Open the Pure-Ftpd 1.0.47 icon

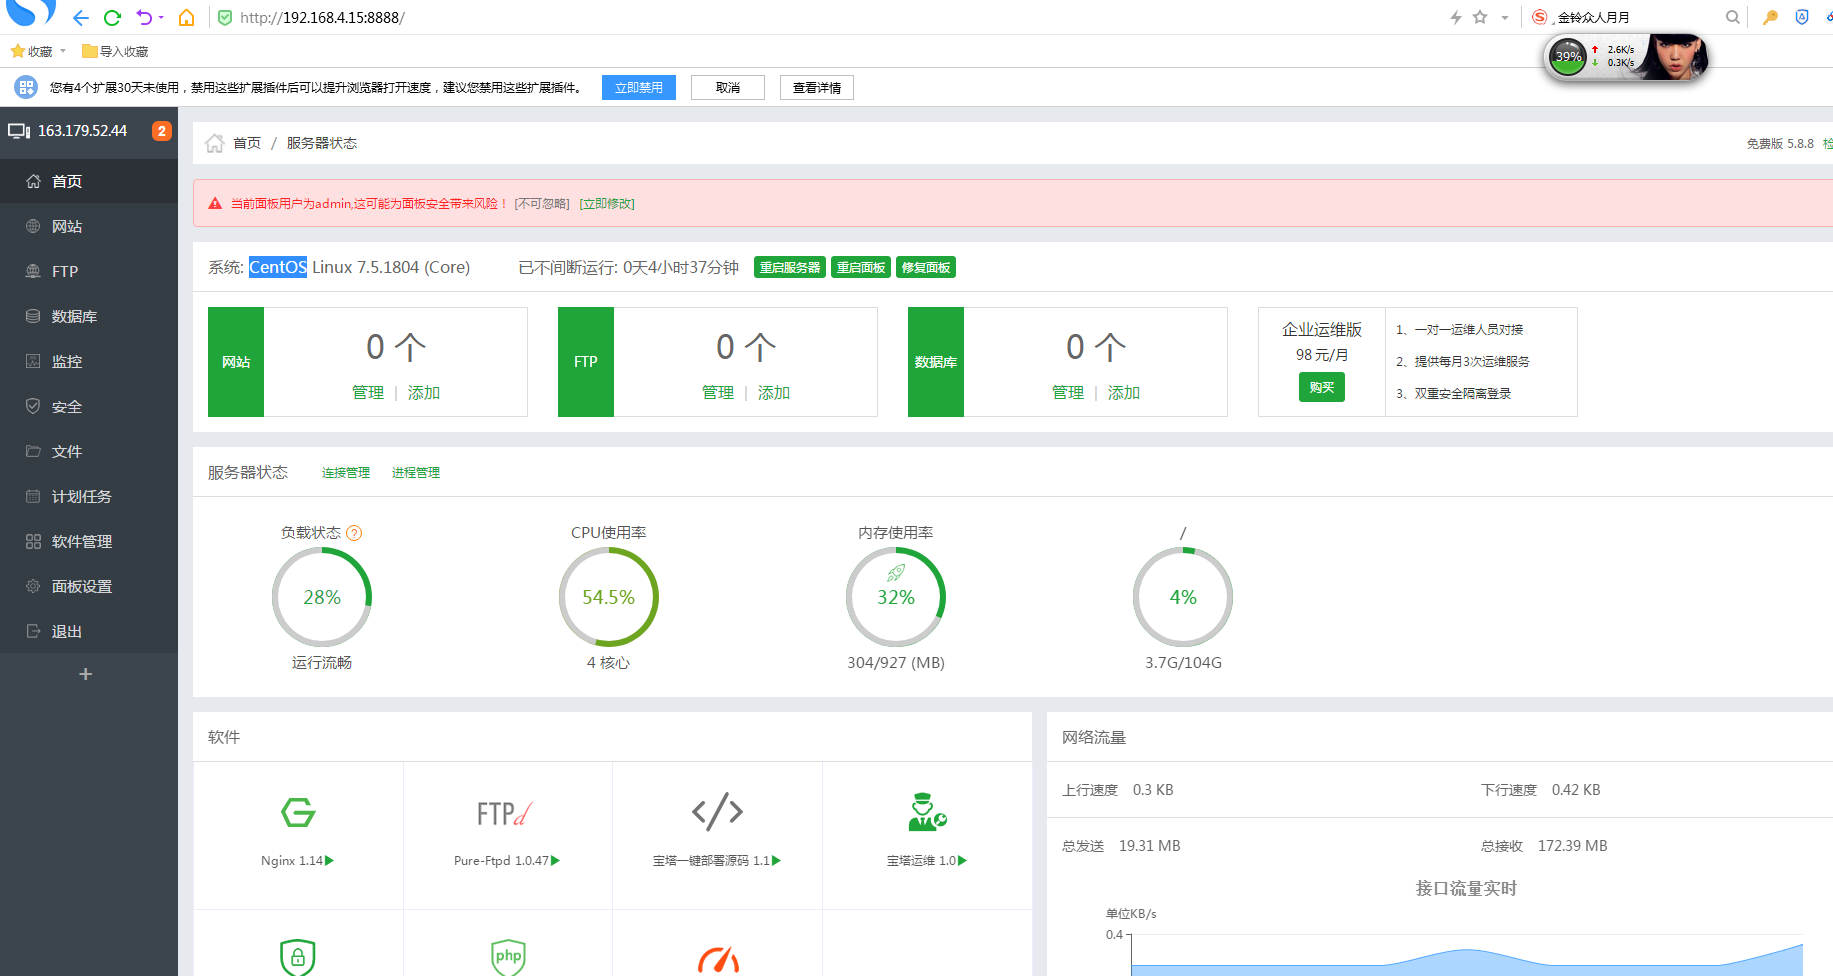pyautogui.click(x=506, y=813)
